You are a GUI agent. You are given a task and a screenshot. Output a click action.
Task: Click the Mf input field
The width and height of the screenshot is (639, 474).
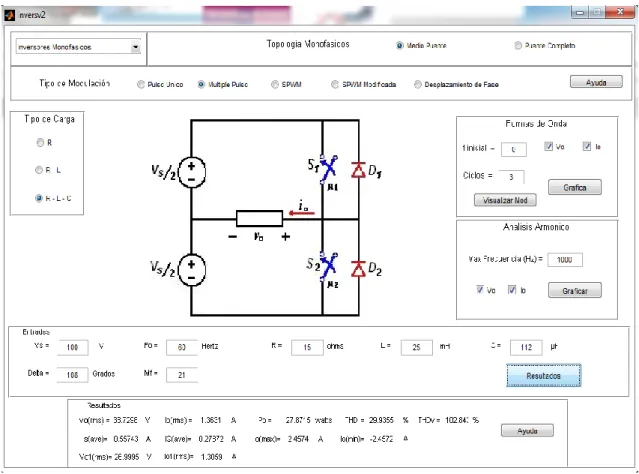click(x=182, y=375)
